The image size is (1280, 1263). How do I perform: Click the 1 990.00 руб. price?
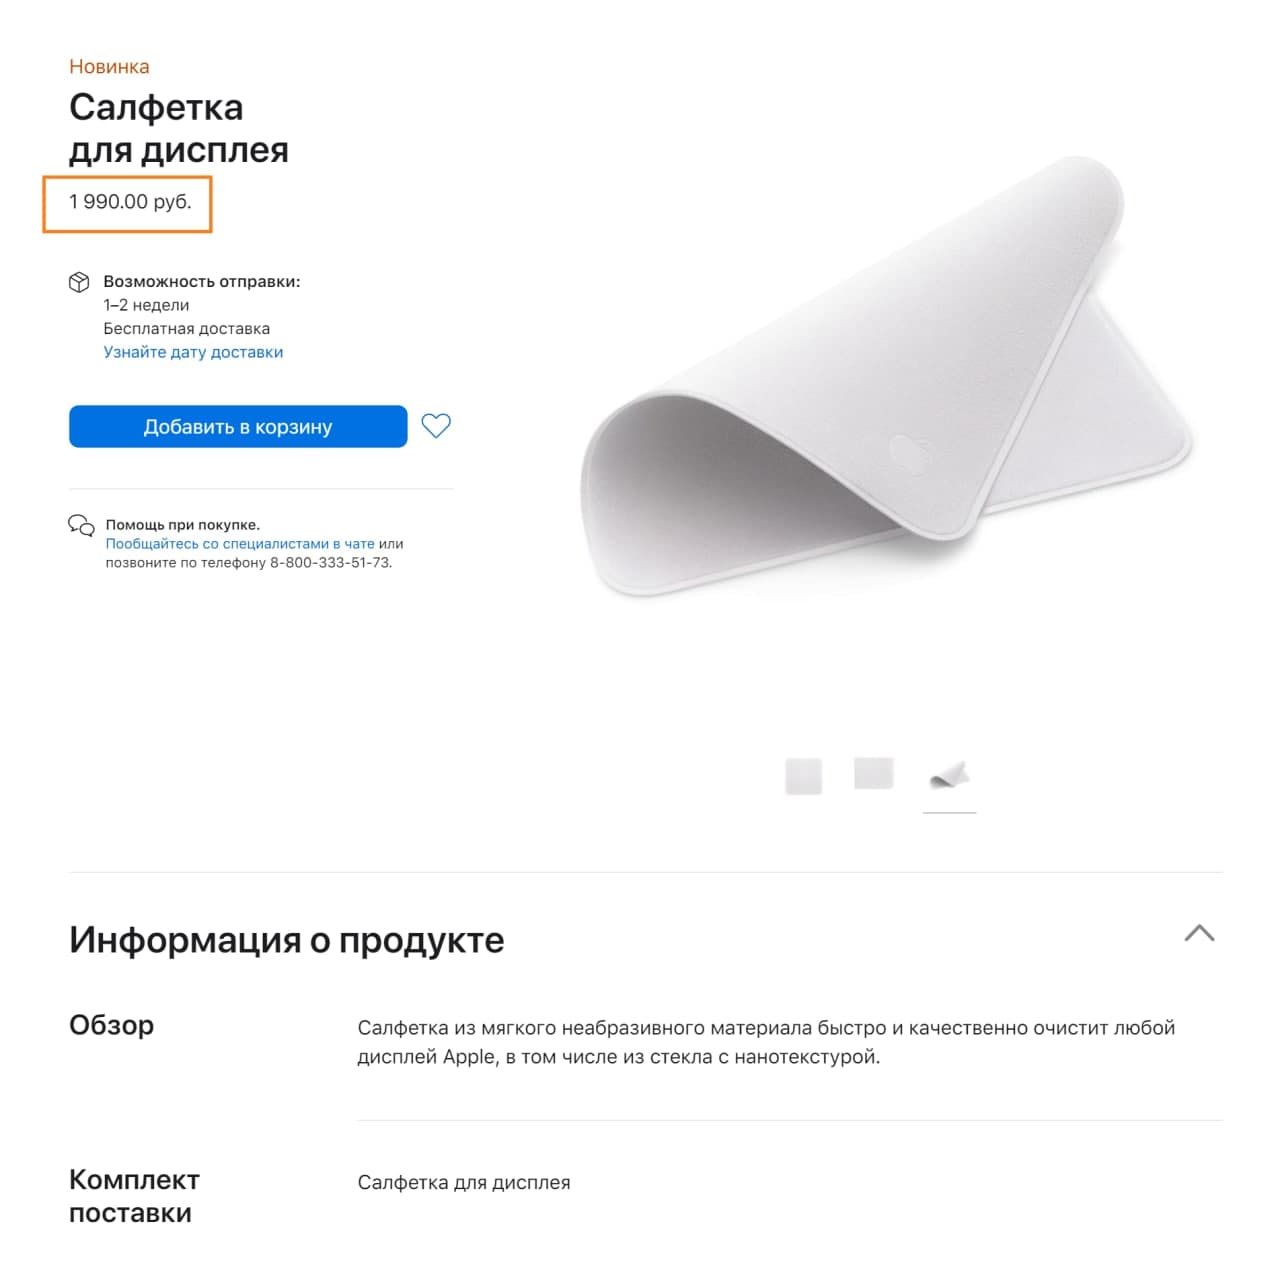coord(130,202)
